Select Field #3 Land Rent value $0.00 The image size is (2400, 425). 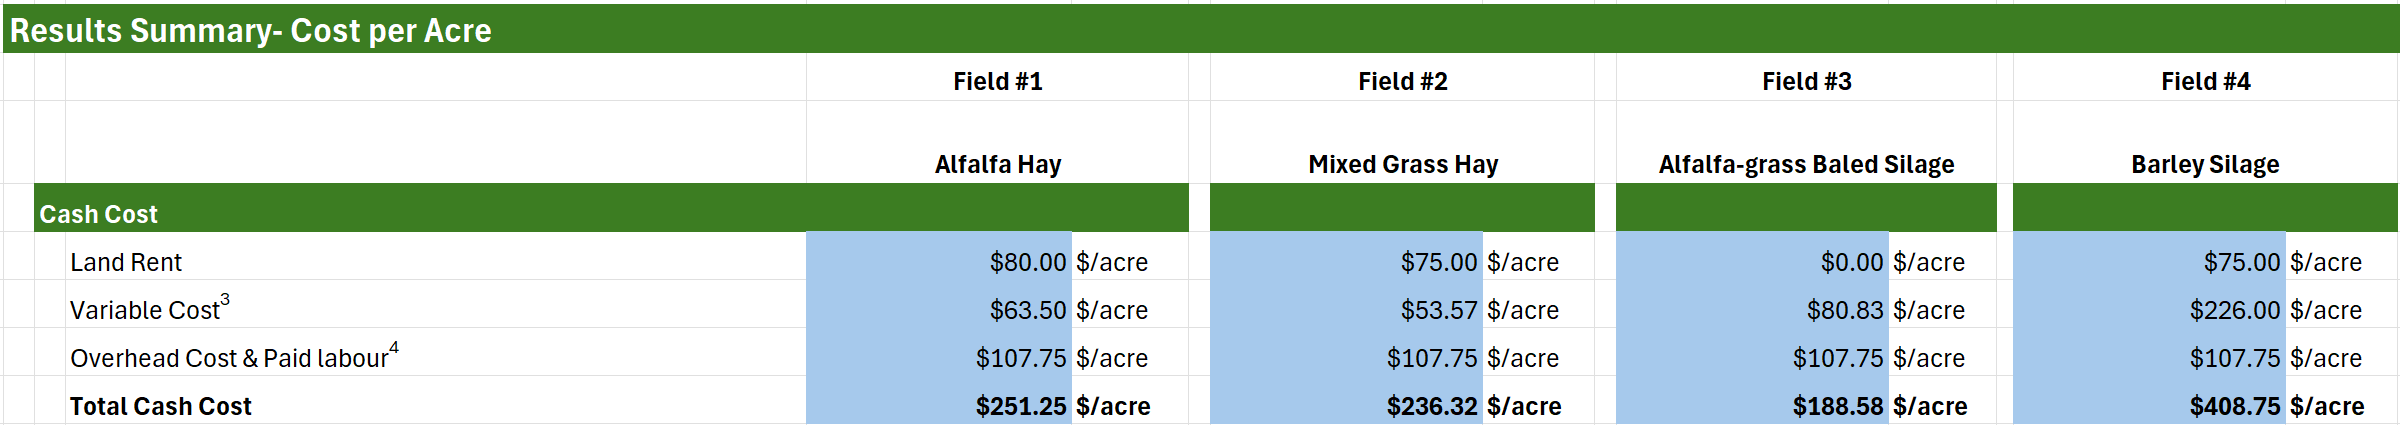tap(1752, 262)
